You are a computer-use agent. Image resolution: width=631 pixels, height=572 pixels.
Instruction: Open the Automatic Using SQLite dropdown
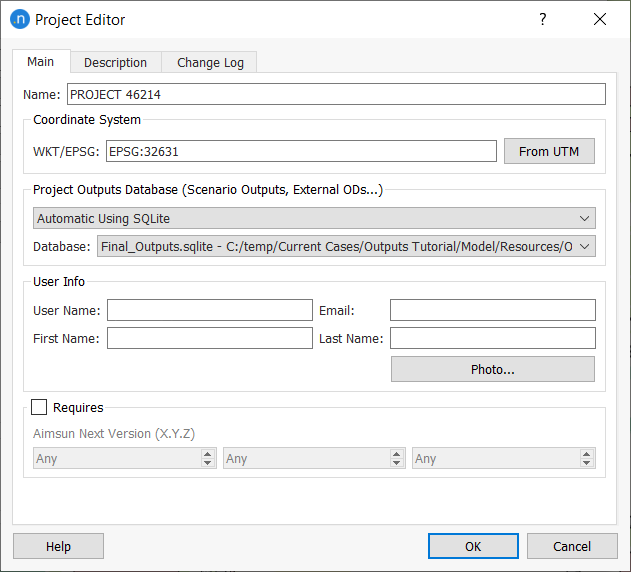(314, 218)
